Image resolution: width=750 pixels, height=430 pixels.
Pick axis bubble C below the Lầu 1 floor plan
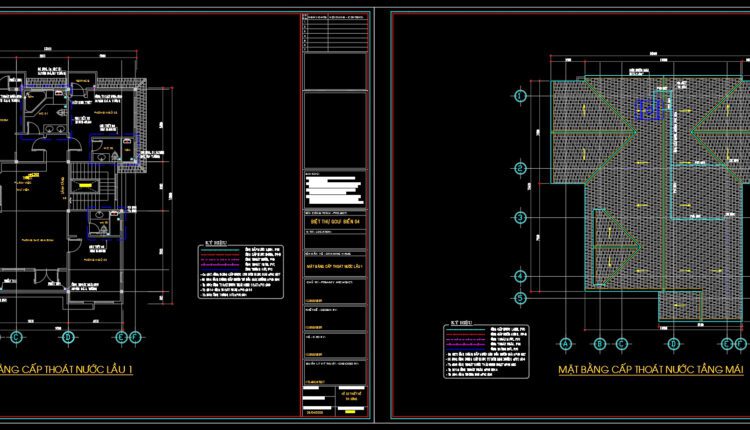16,337
